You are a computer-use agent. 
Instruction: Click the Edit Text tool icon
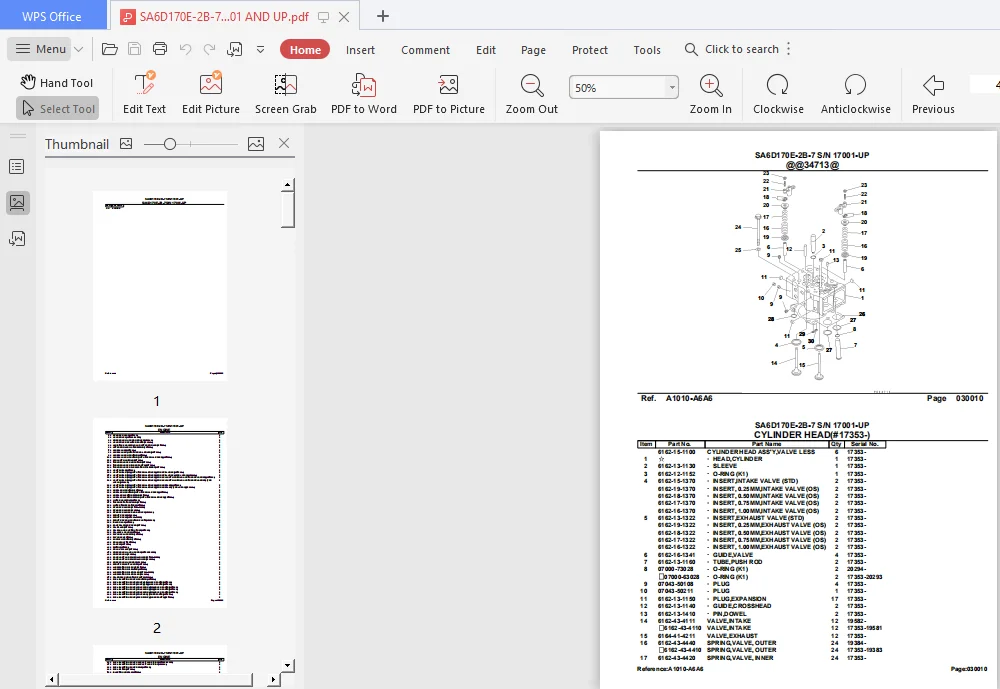[x=144, y=85]
